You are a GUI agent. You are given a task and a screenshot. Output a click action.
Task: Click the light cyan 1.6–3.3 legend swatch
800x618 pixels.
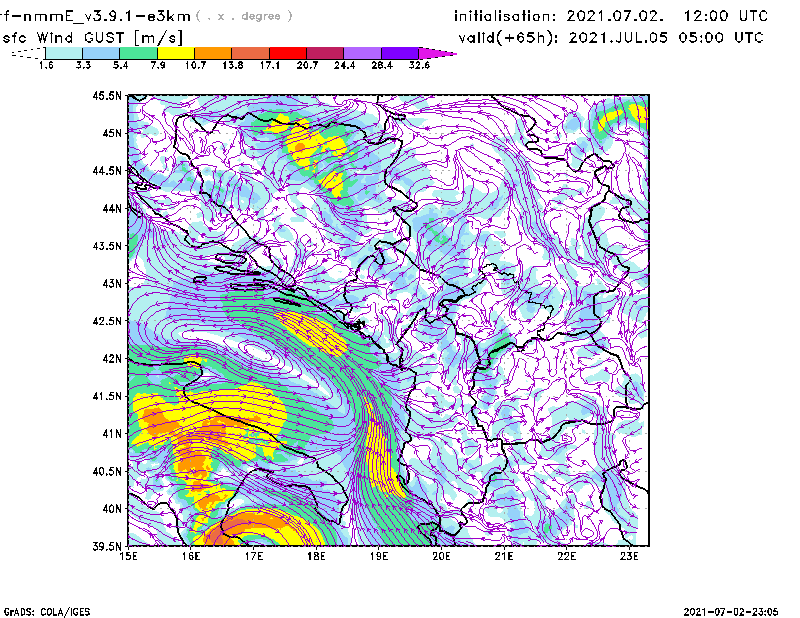[64, 53]
